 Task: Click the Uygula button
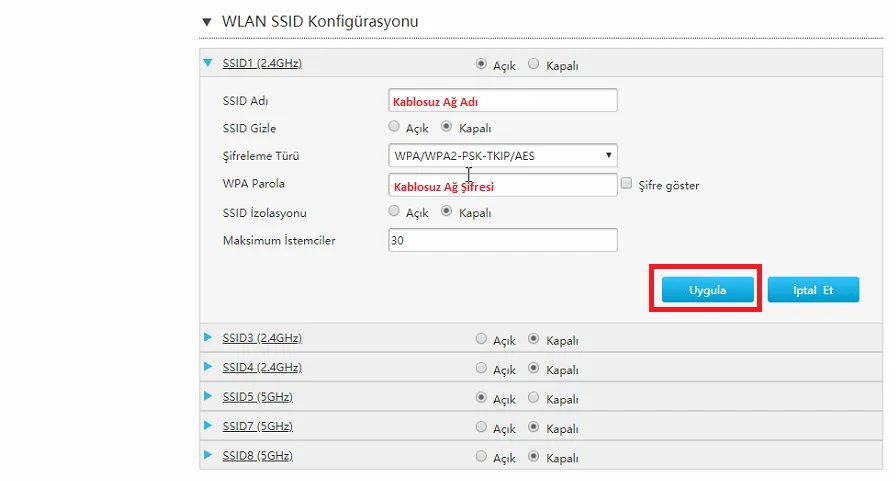(707, 290)
